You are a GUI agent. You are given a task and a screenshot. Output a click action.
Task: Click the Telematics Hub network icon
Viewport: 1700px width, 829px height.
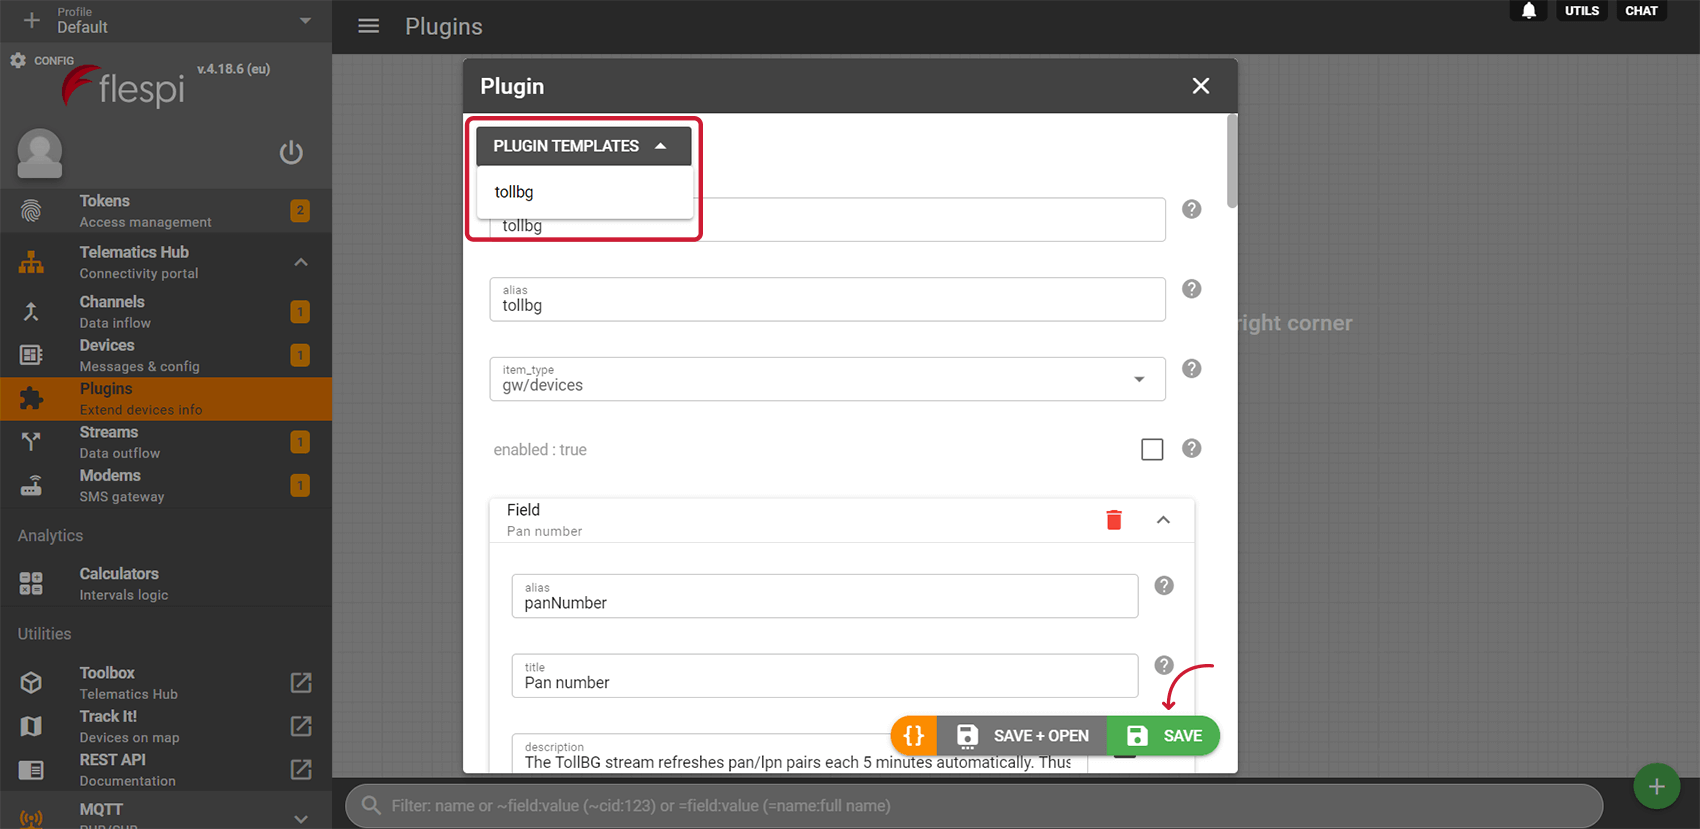click(31, 262)
